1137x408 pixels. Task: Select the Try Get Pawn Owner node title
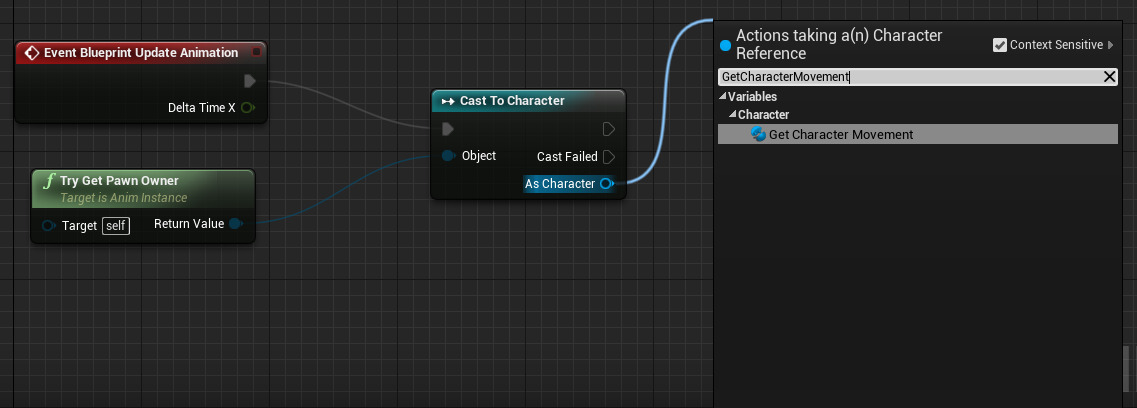[x=119, y=180]
